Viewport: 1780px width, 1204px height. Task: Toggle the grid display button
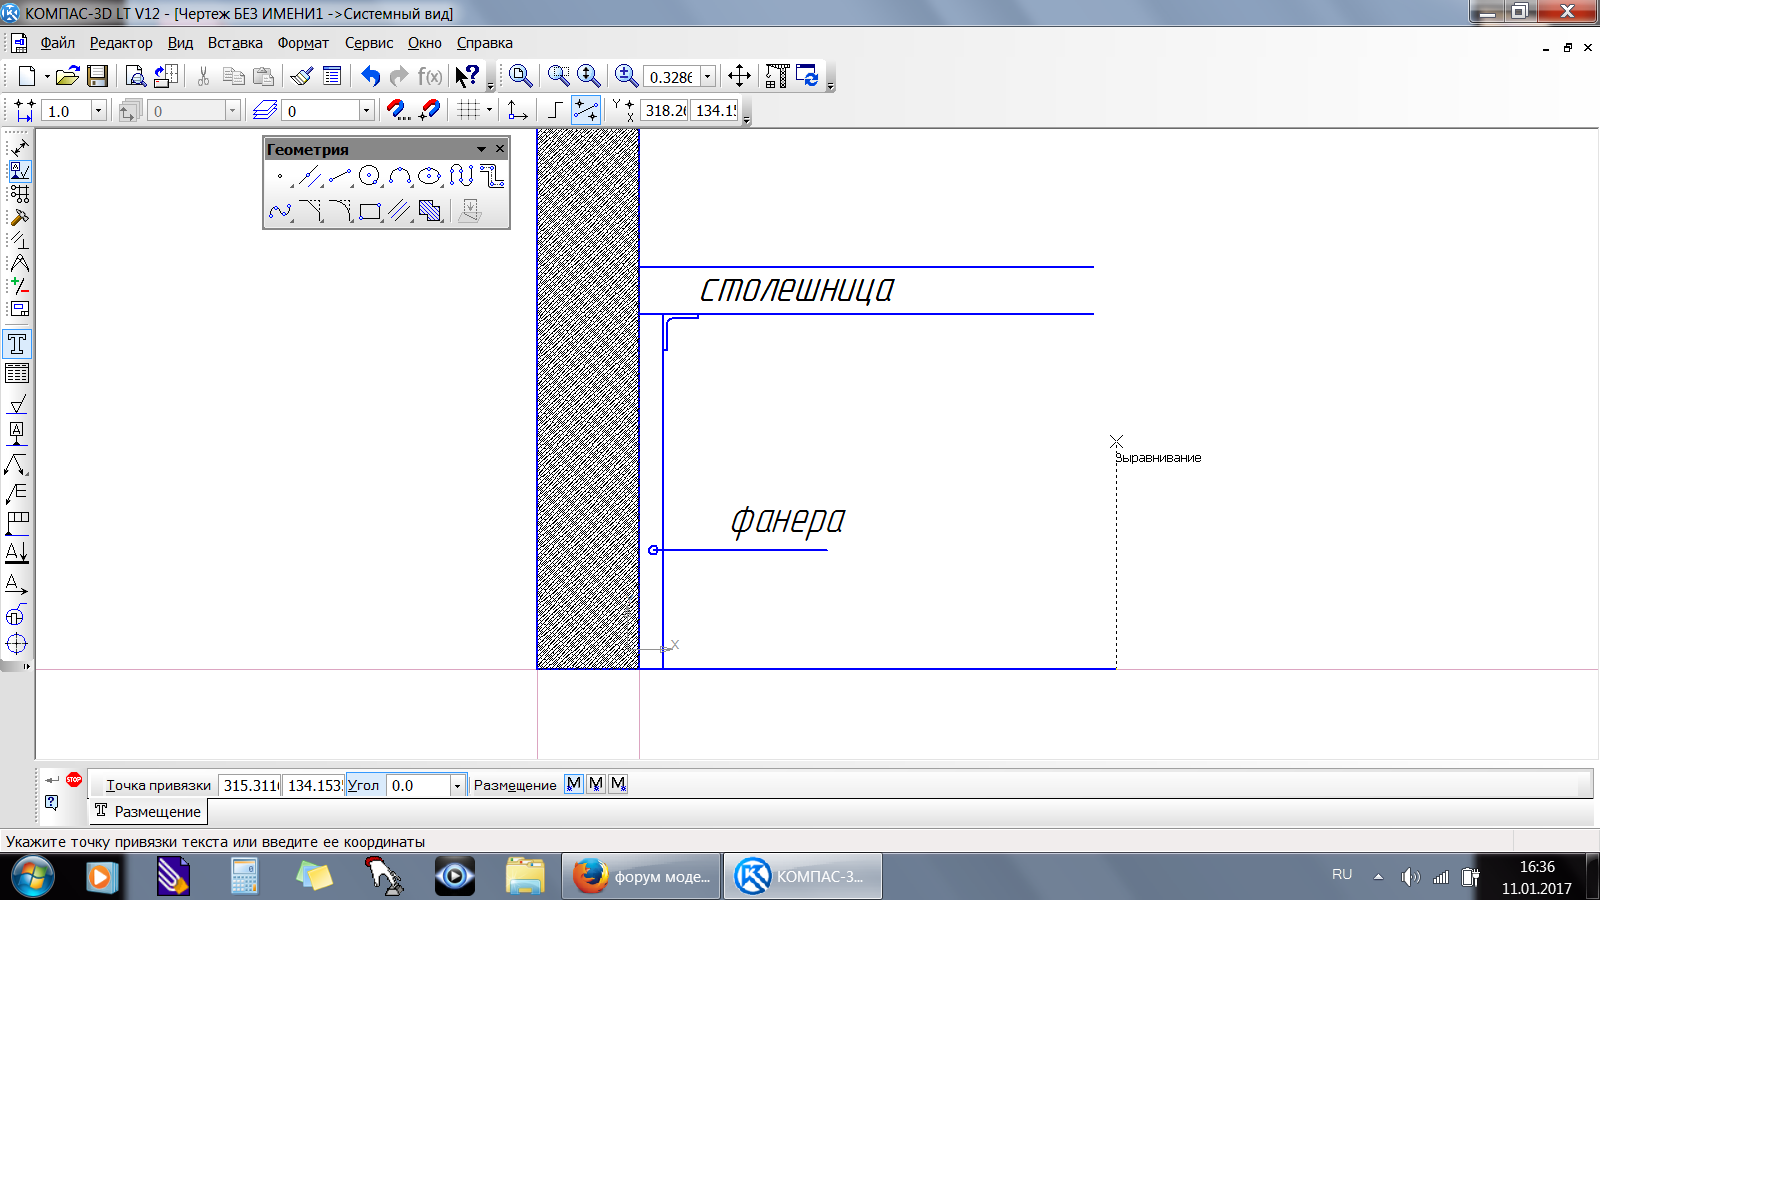(x=468, y=110)
